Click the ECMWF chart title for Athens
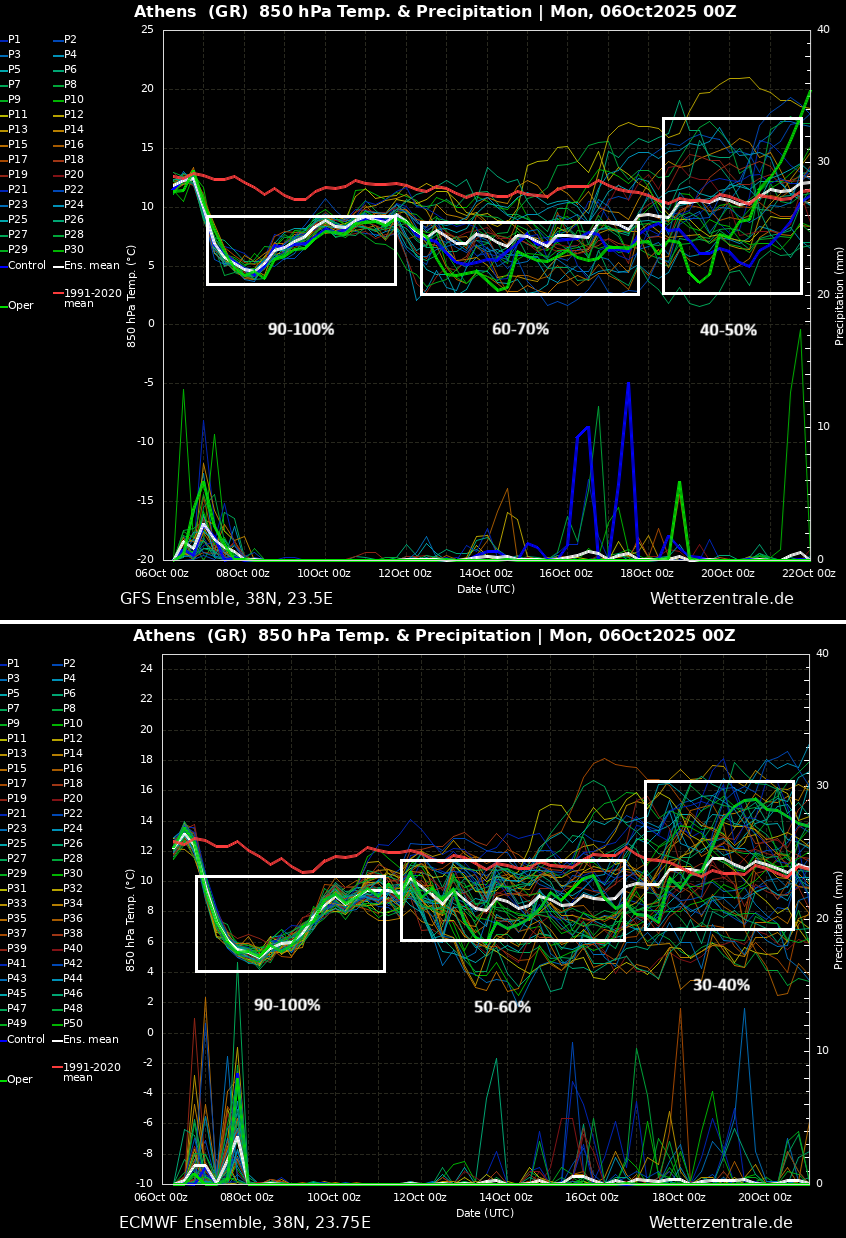The width and height of the screenshot is (846, 1238). click(434, 636)
